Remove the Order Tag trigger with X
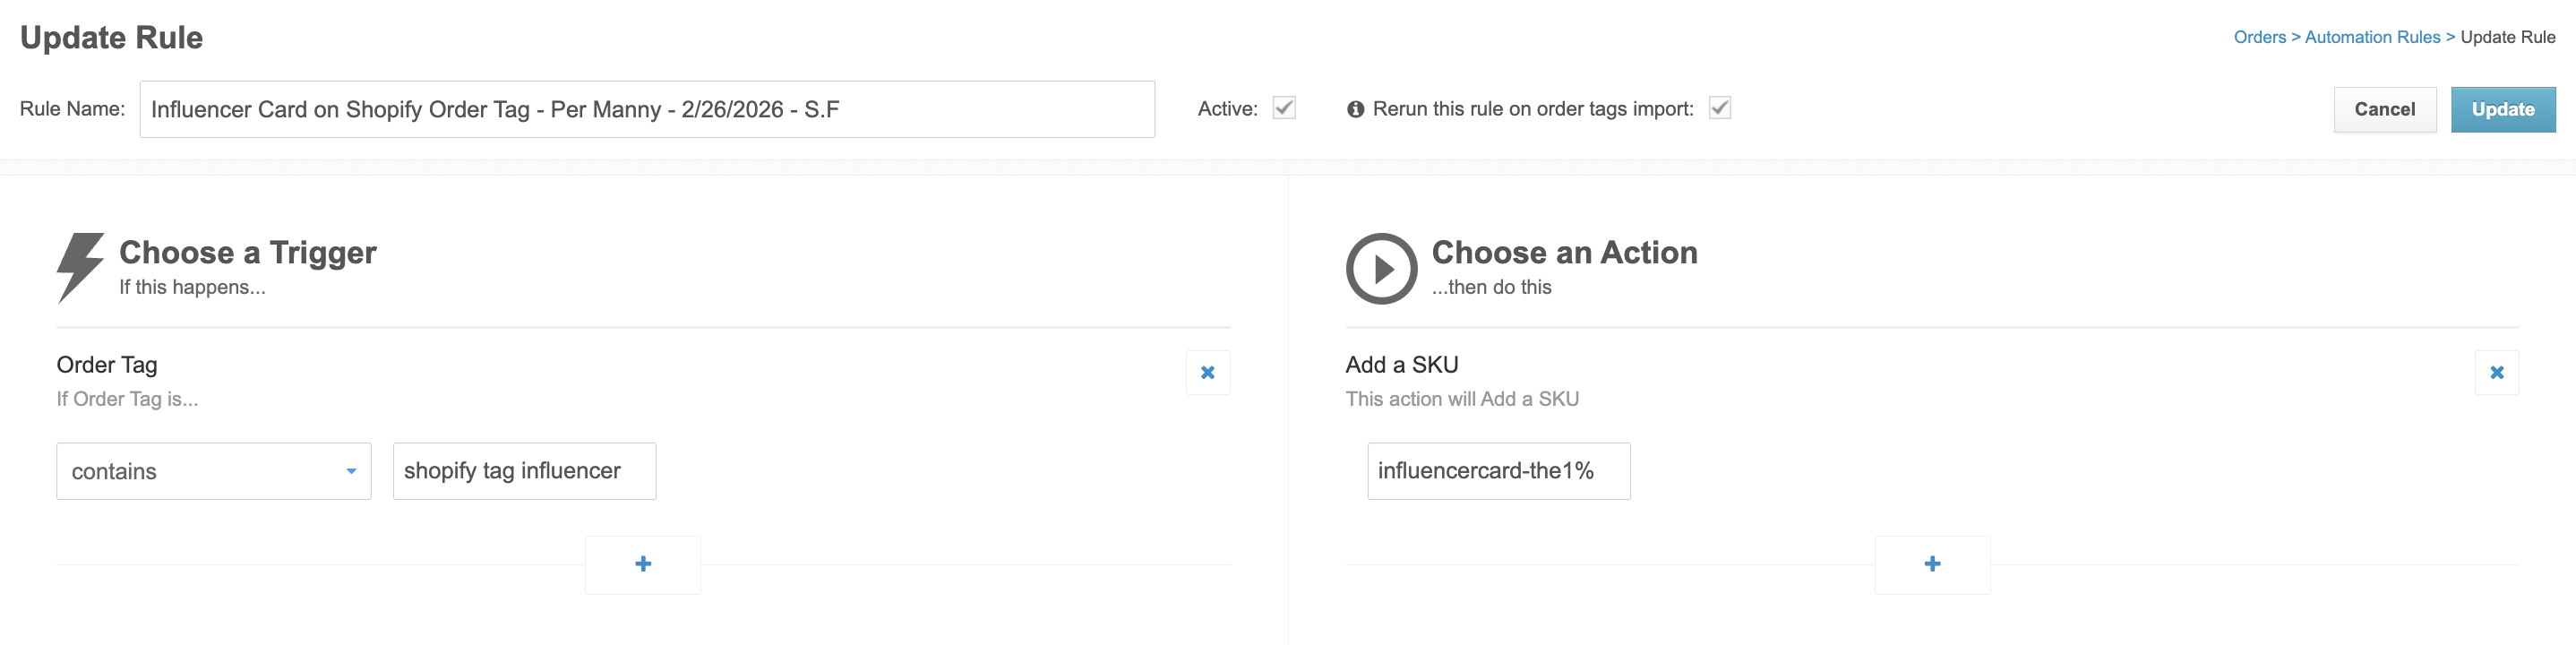This screenshot has height=645, width=2576. tap(1207, 372)
